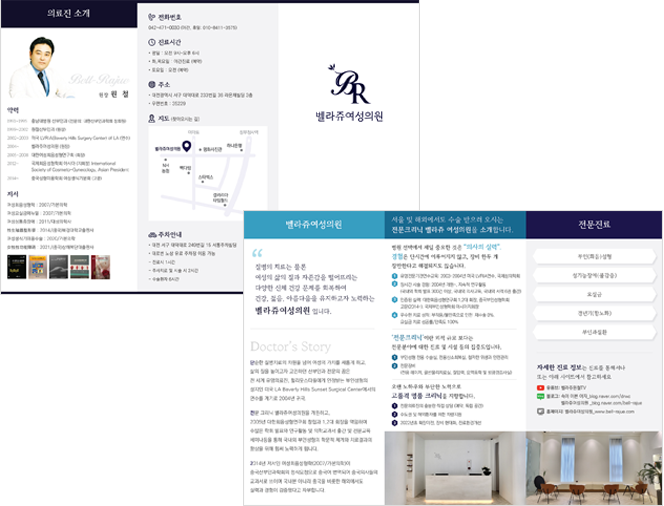Click the 의료진 소개 header
The height and width of the screenshot is (506, 664).
(x=69, y=13)
